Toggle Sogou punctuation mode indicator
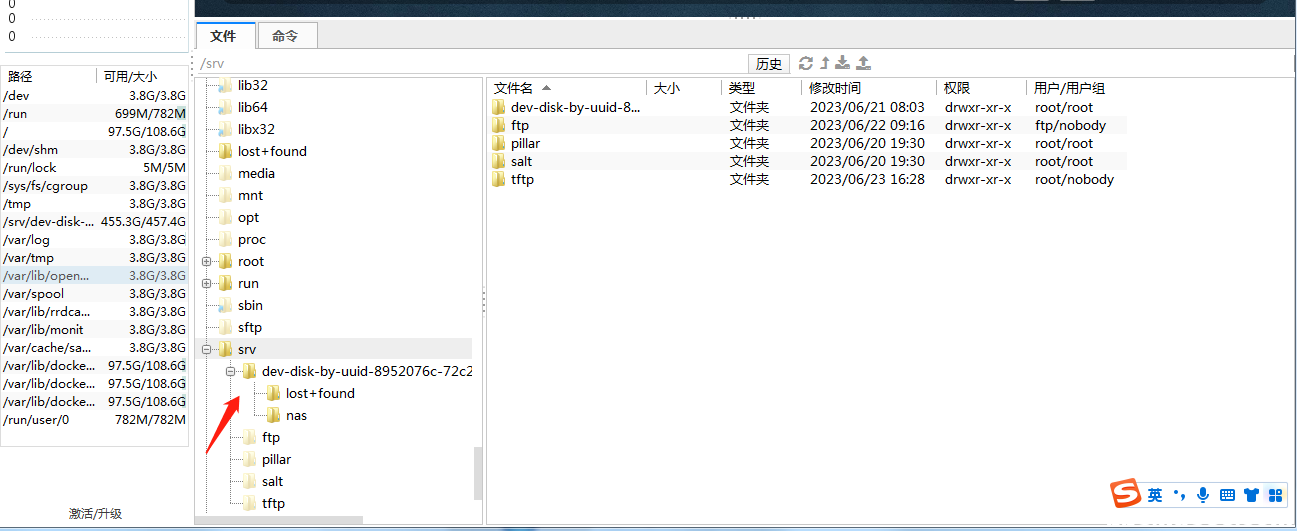The height and width of the screenshot is (531, 1297). [1180, 495]
